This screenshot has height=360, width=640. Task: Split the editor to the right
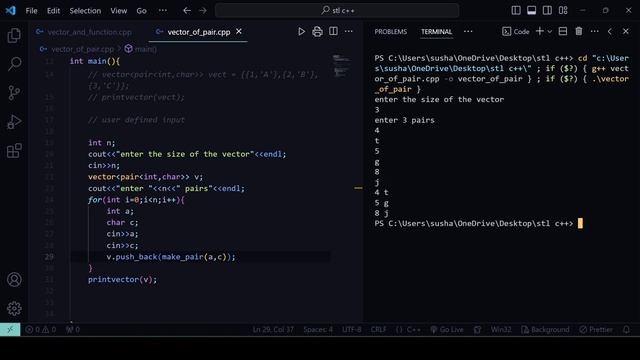click(x=333, y=31)
